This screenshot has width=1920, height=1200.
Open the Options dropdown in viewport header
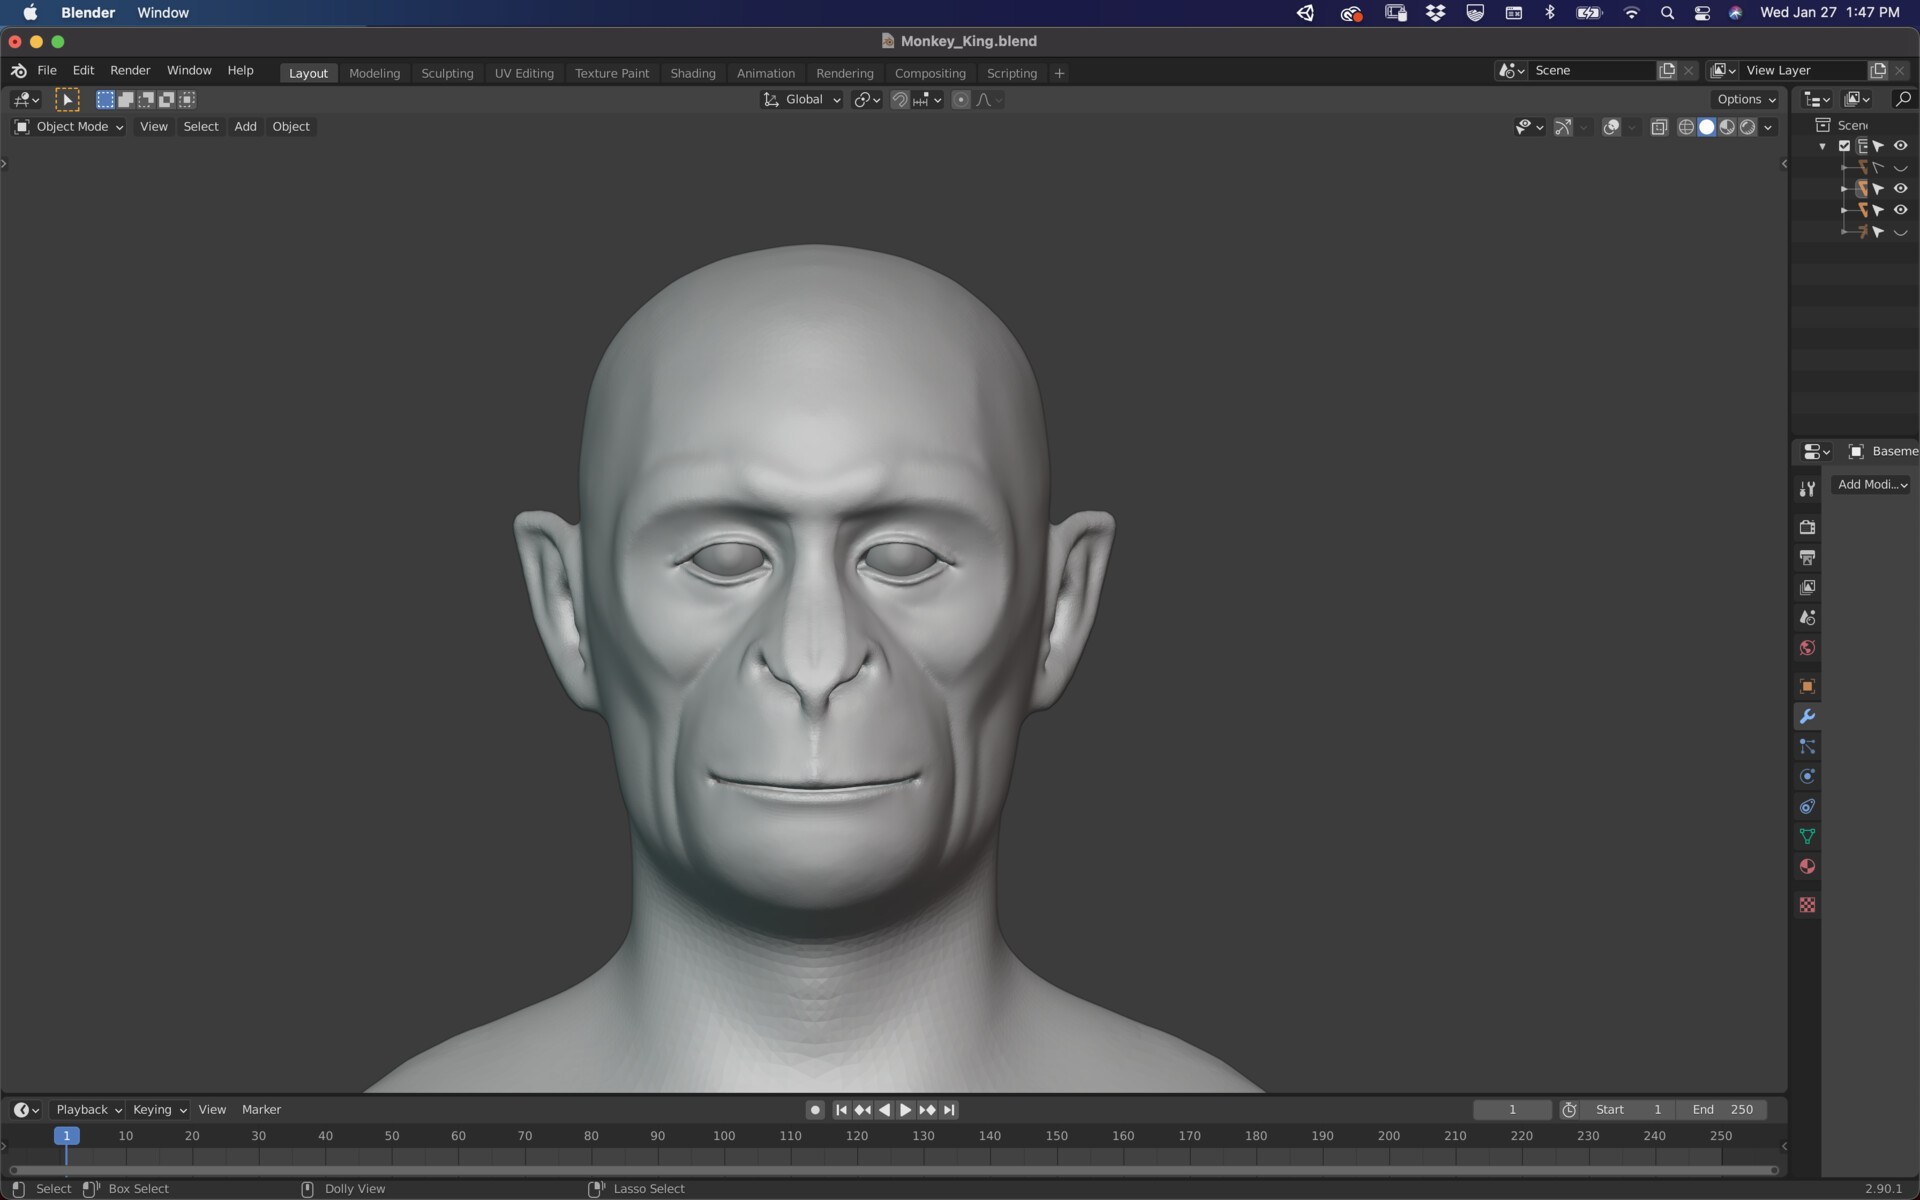click(x=1745, y=99)
